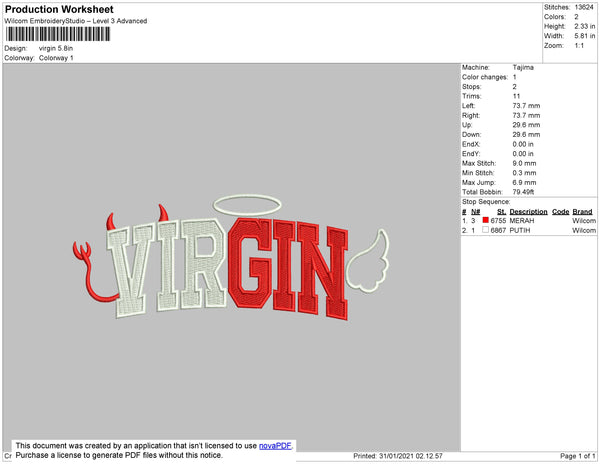Click the 'Description' column header
Viewport: 600px width, 464px height.
528,212
